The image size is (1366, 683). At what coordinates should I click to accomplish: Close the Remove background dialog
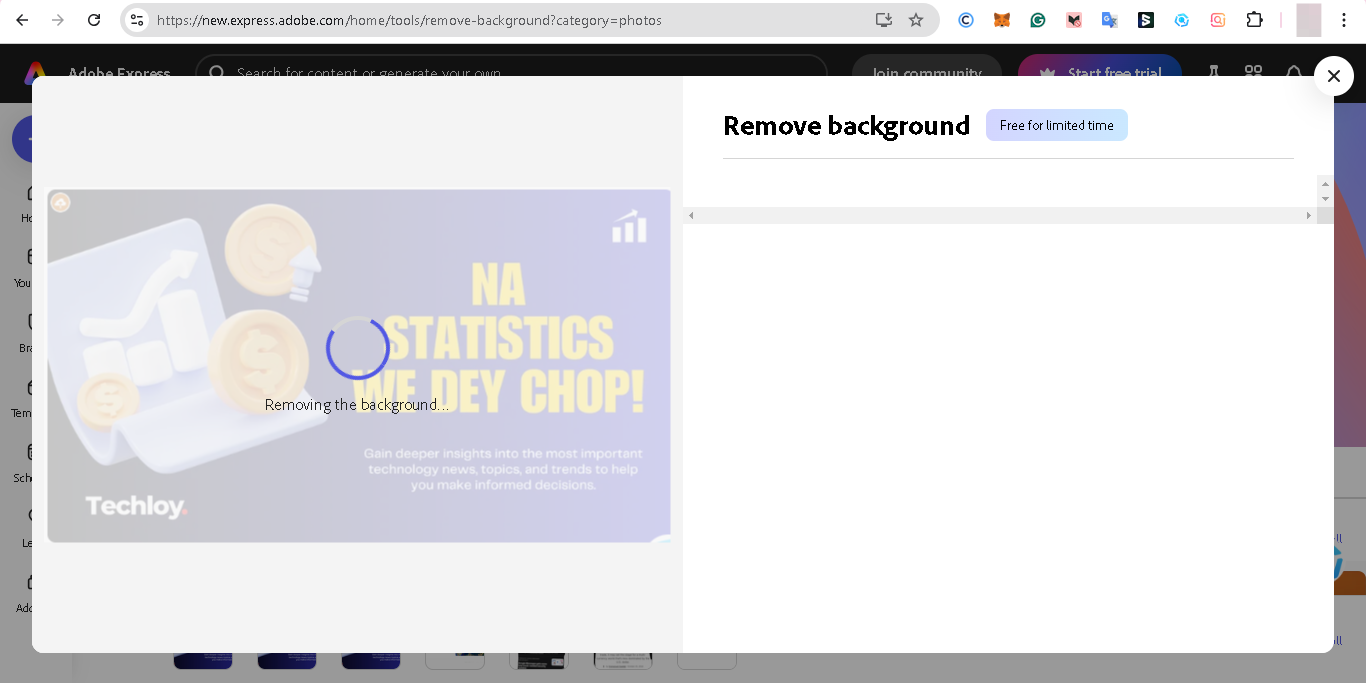1333,76
